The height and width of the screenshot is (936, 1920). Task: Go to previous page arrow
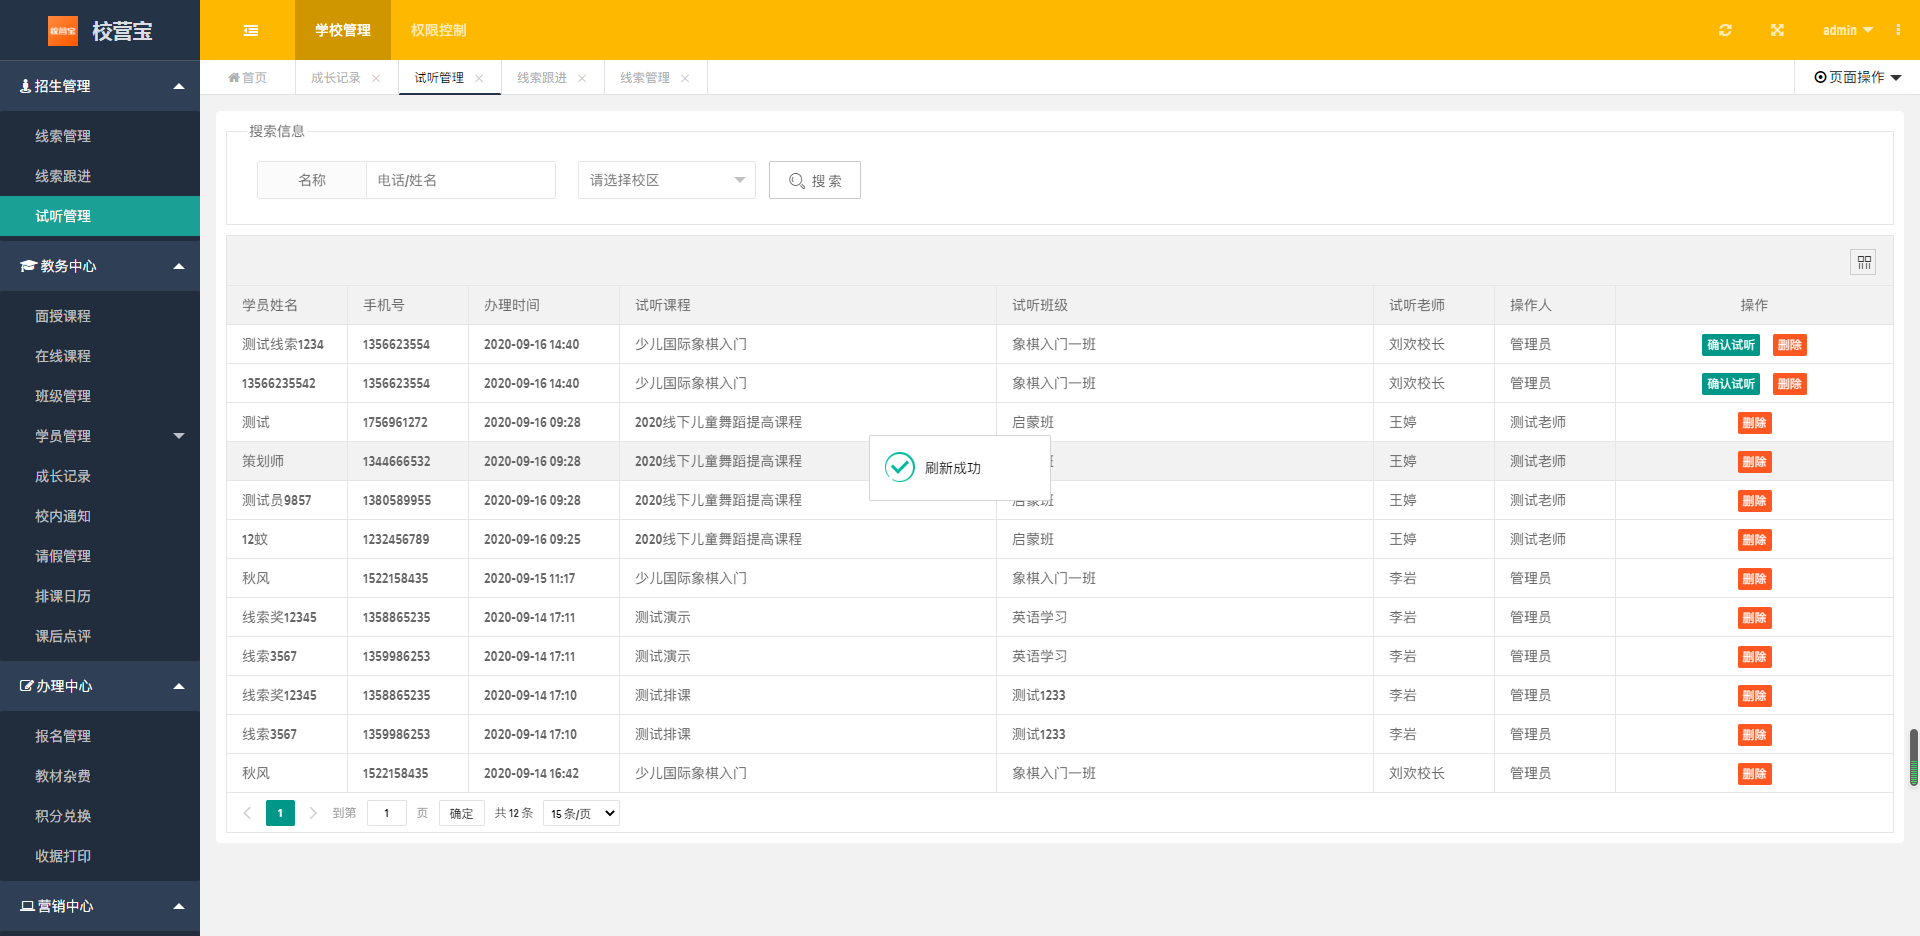tap(247, 813)
